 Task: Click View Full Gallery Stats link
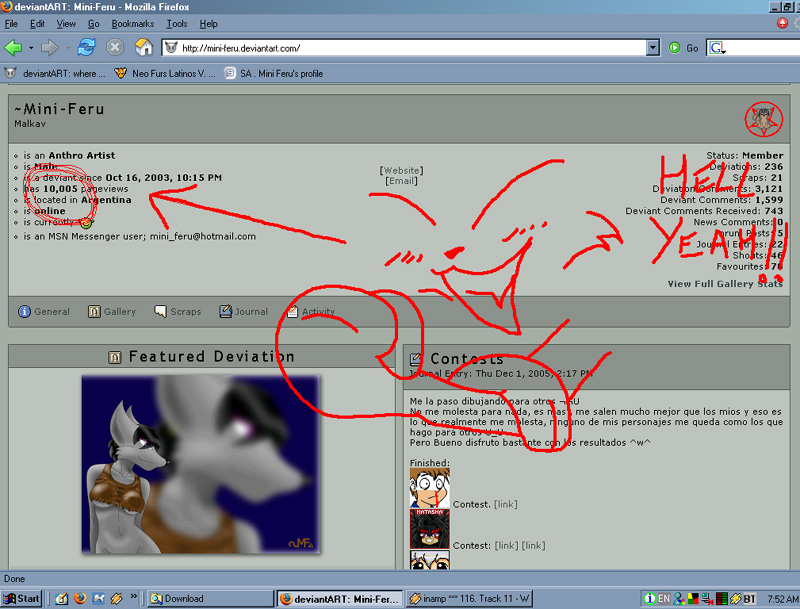pos(725,284)
